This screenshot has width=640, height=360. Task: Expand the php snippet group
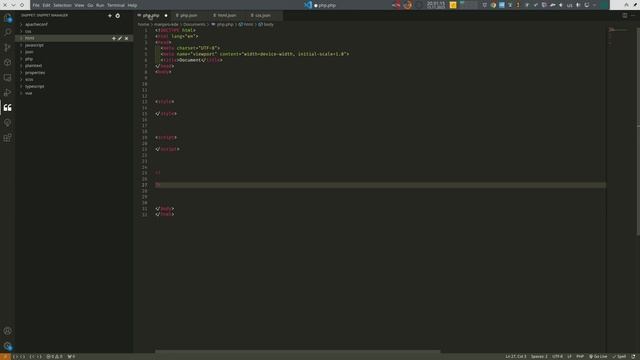(x=74, y=59)
